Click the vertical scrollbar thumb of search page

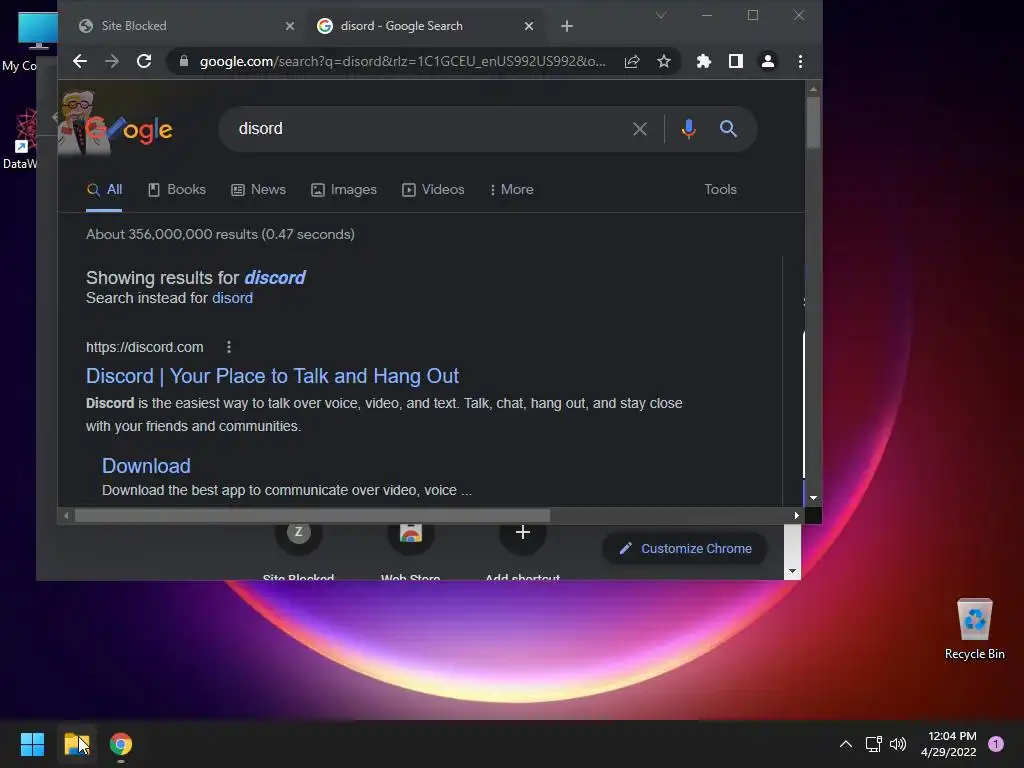coord(813,123)
